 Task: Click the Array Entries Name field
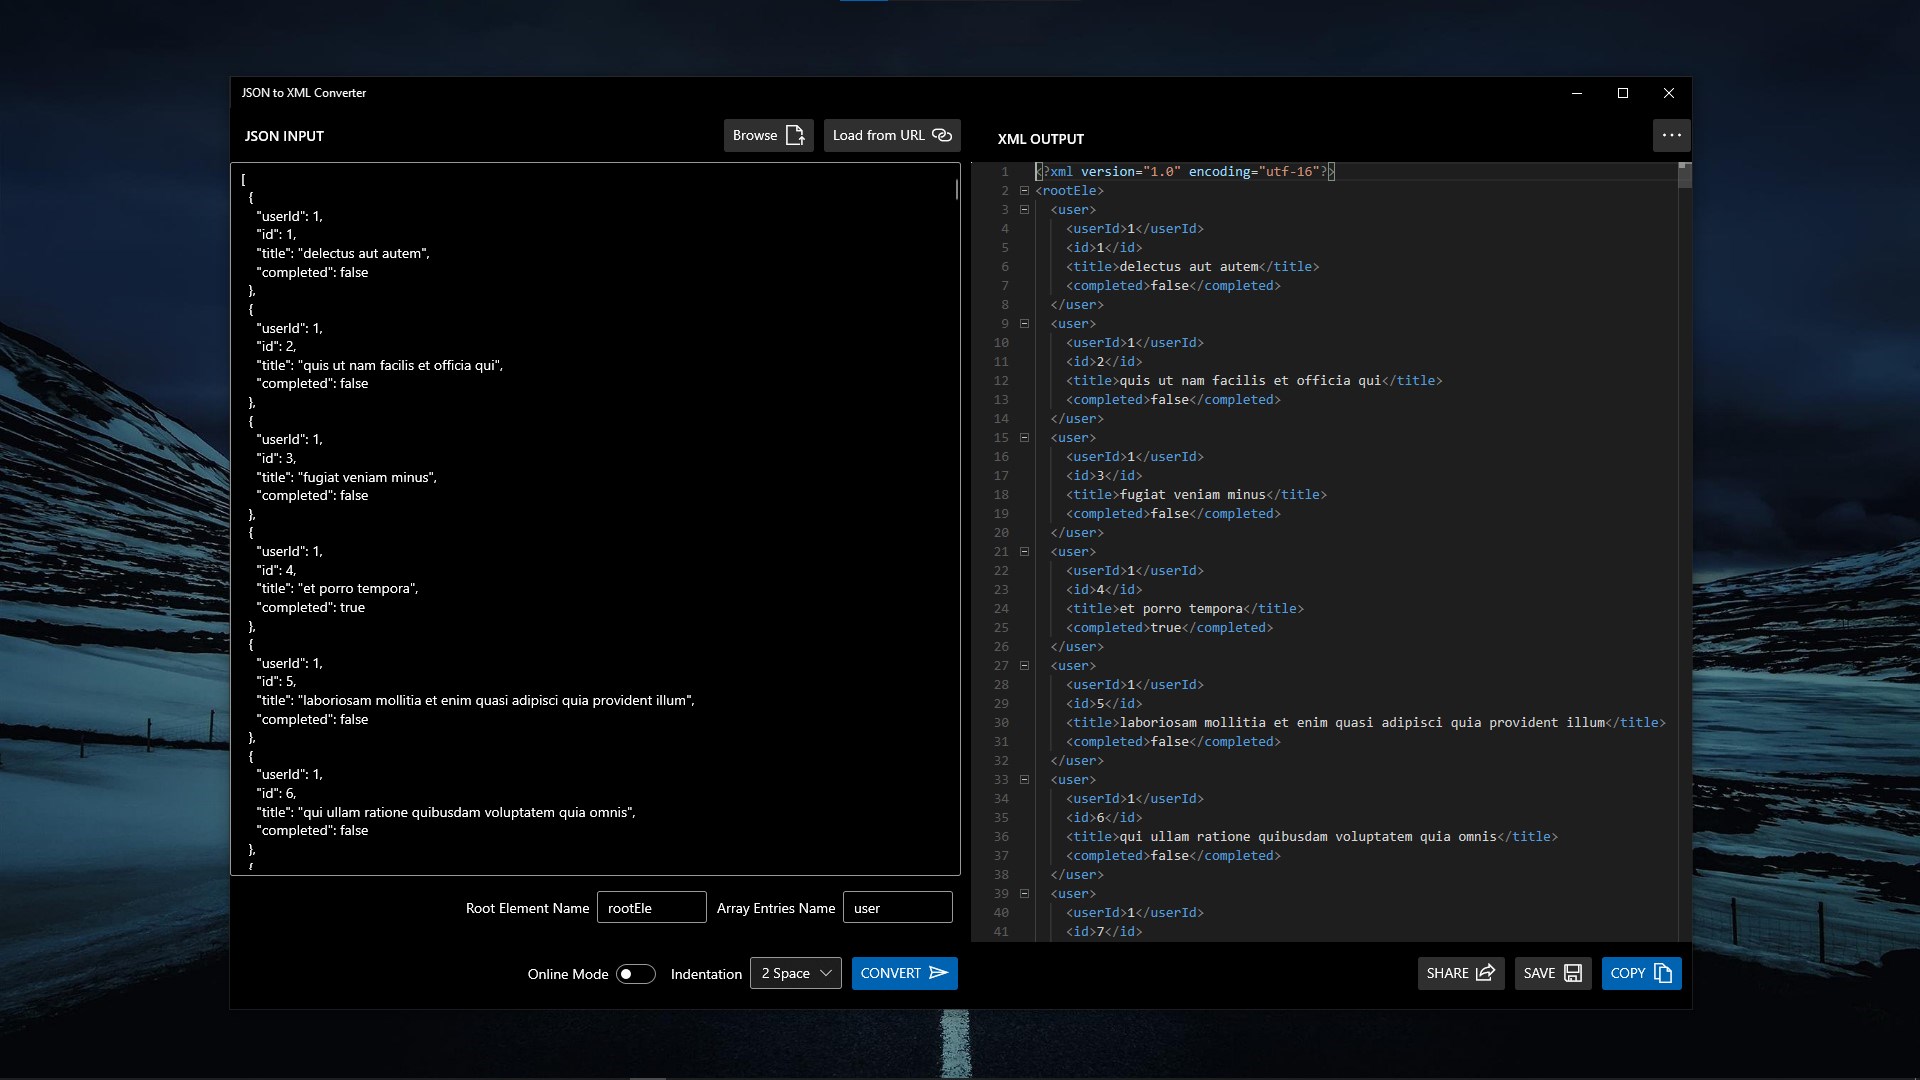coord(897,908)
